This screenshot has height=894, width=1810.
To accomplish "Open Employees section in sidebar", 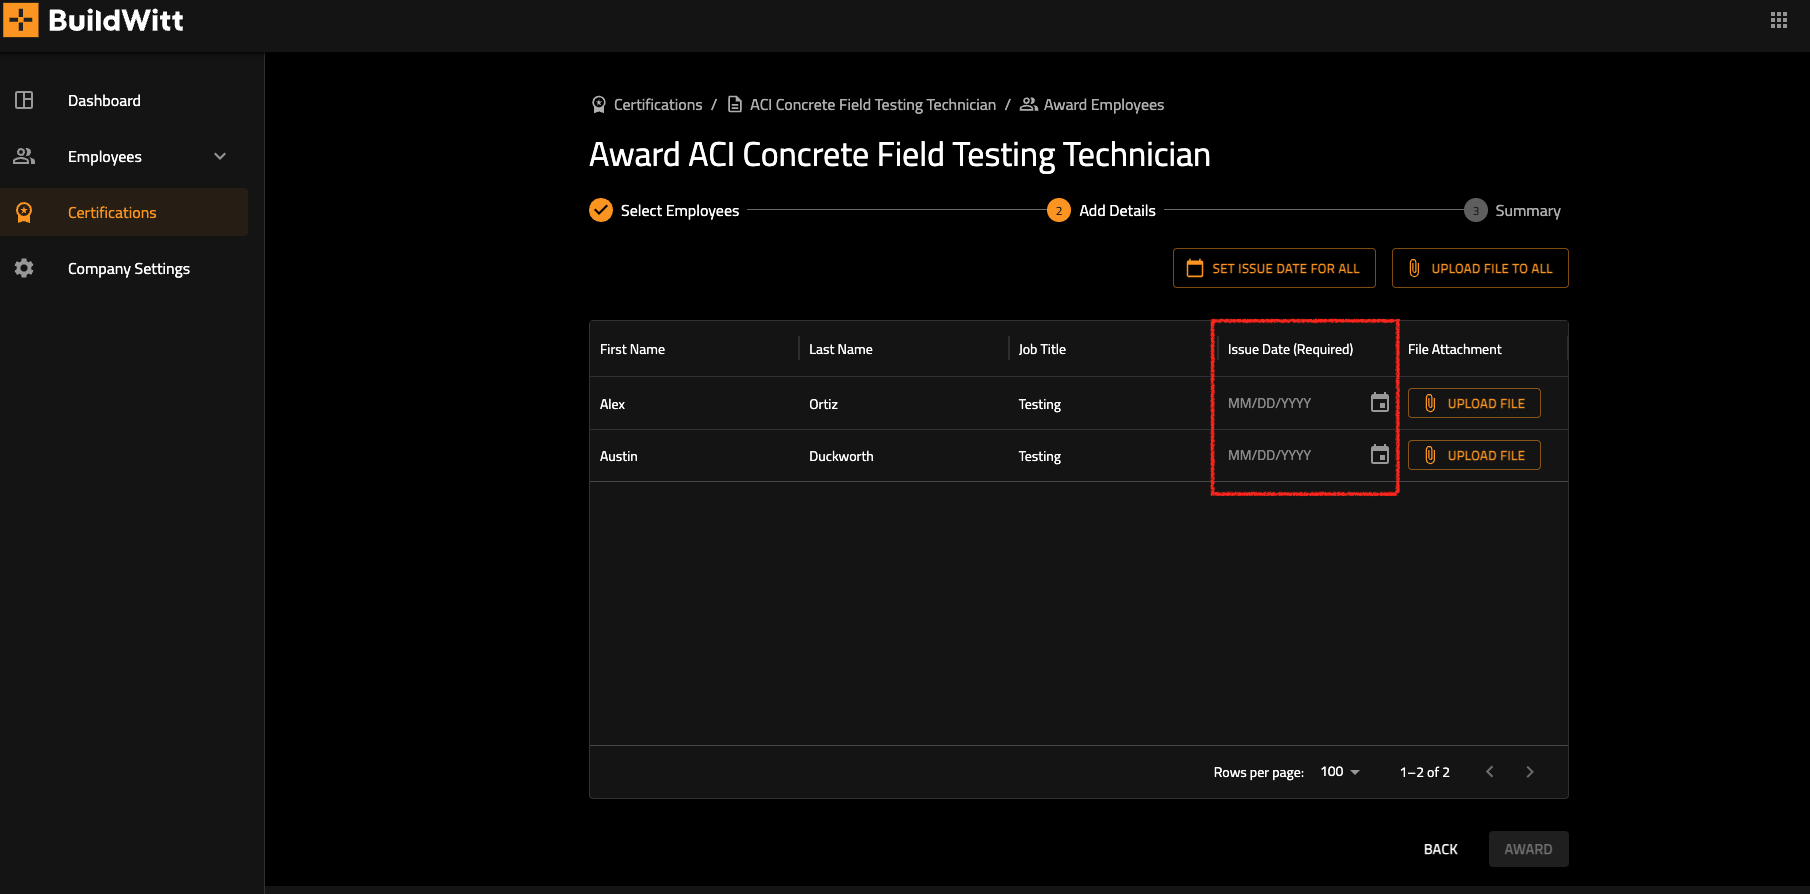I will click(105, 156).
